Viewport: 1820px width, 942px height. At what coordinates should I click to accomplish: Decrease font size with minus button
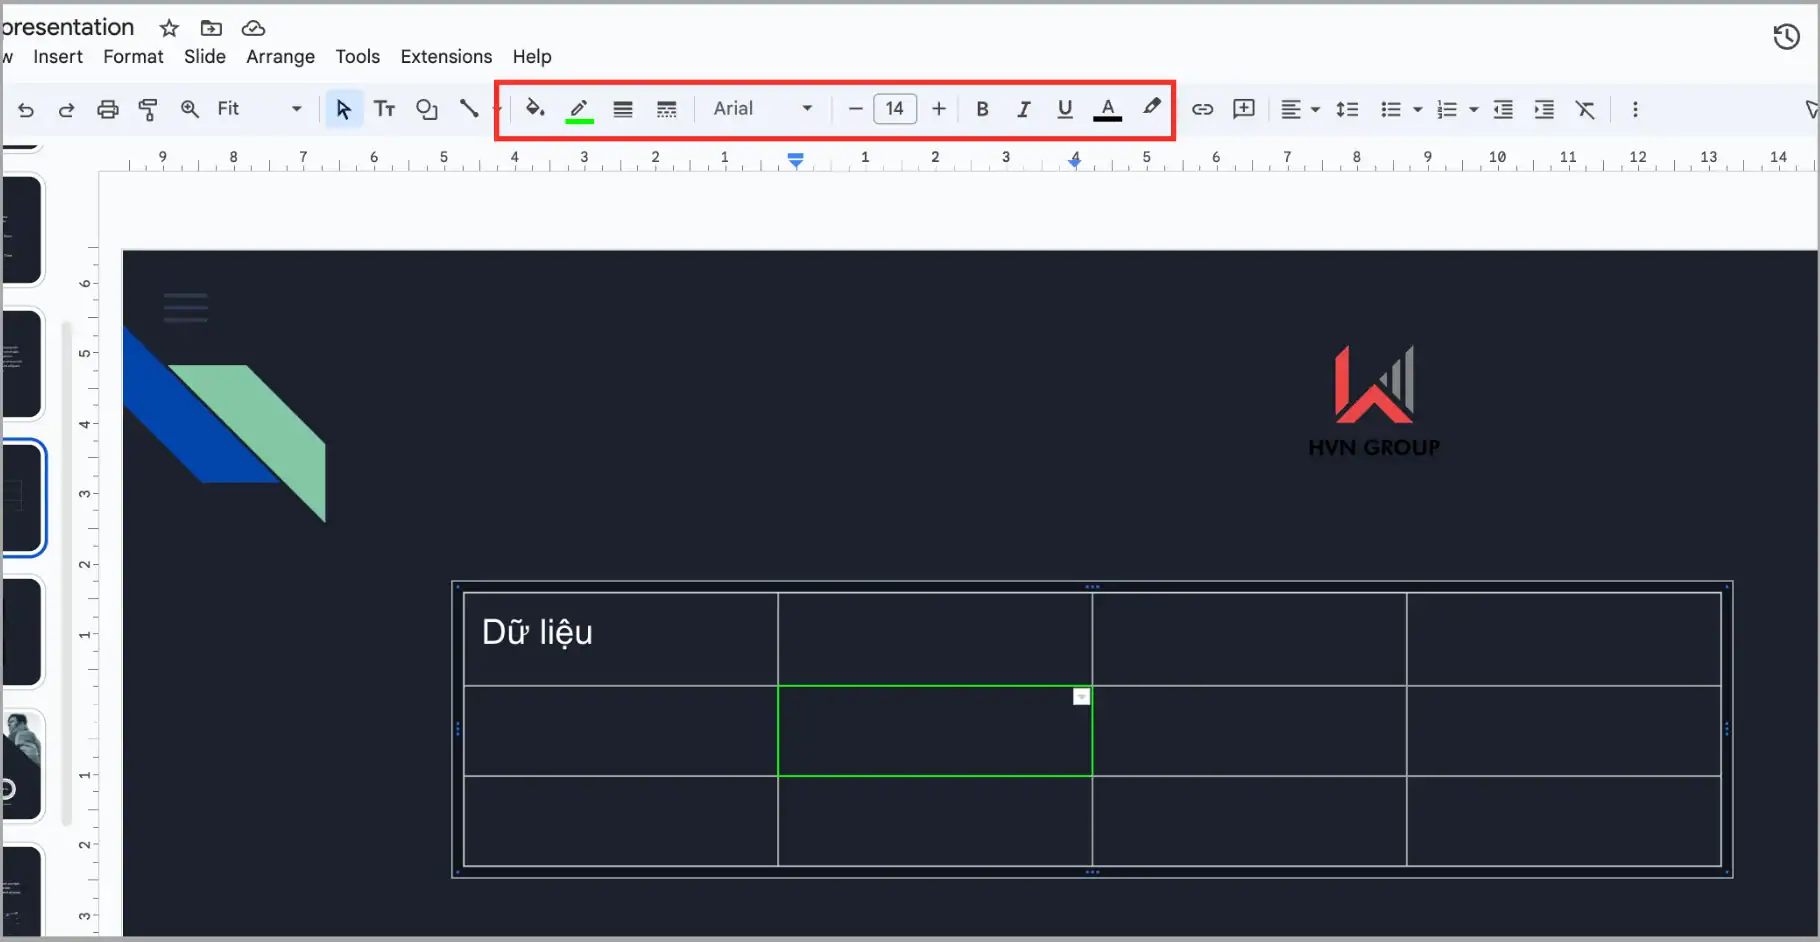(x=855, y=109)
